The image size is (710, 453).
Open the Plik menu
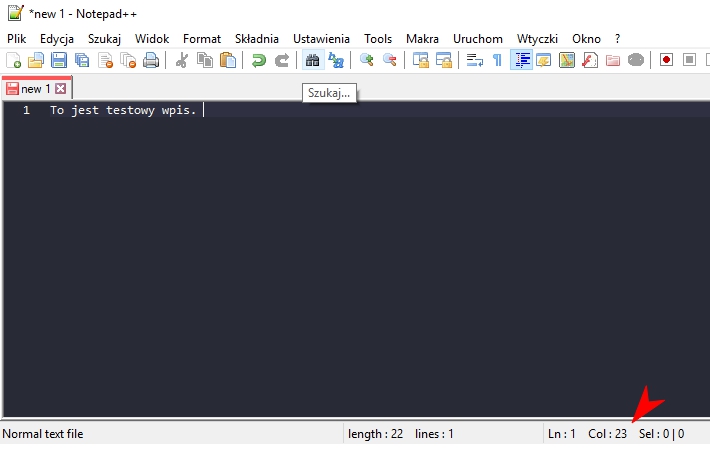(17, 39)
